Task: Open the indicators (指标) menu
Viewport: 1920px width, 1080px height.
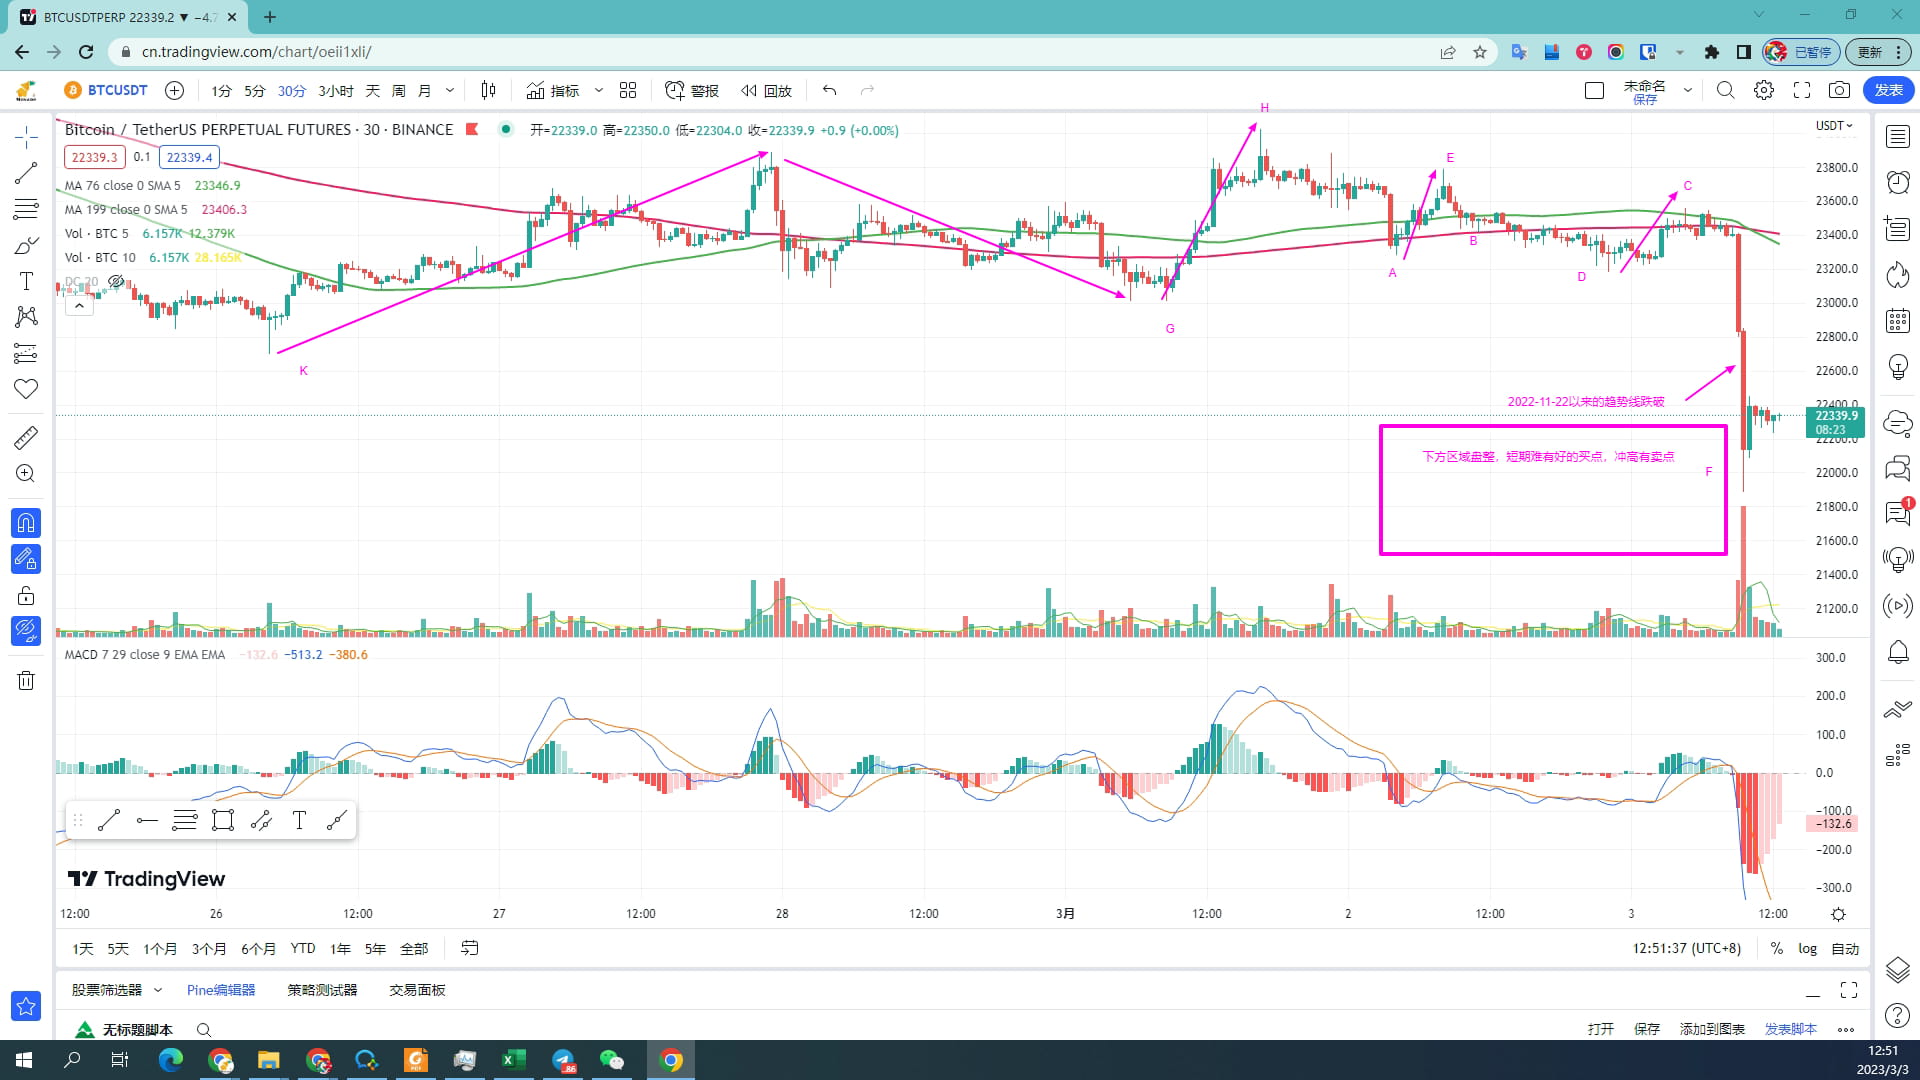Action: [553, 90]
